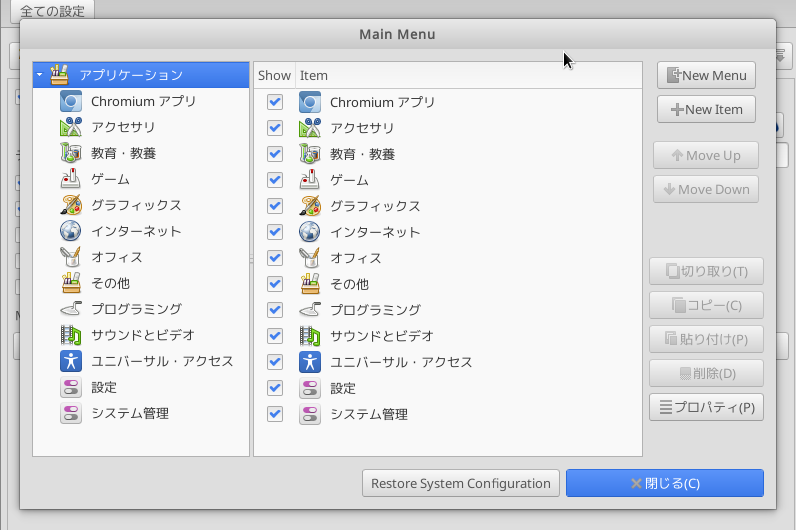The height and width of the screenshot is (530, 796).
Task: Click the Move Down button
Action: [x=706, y=189]
